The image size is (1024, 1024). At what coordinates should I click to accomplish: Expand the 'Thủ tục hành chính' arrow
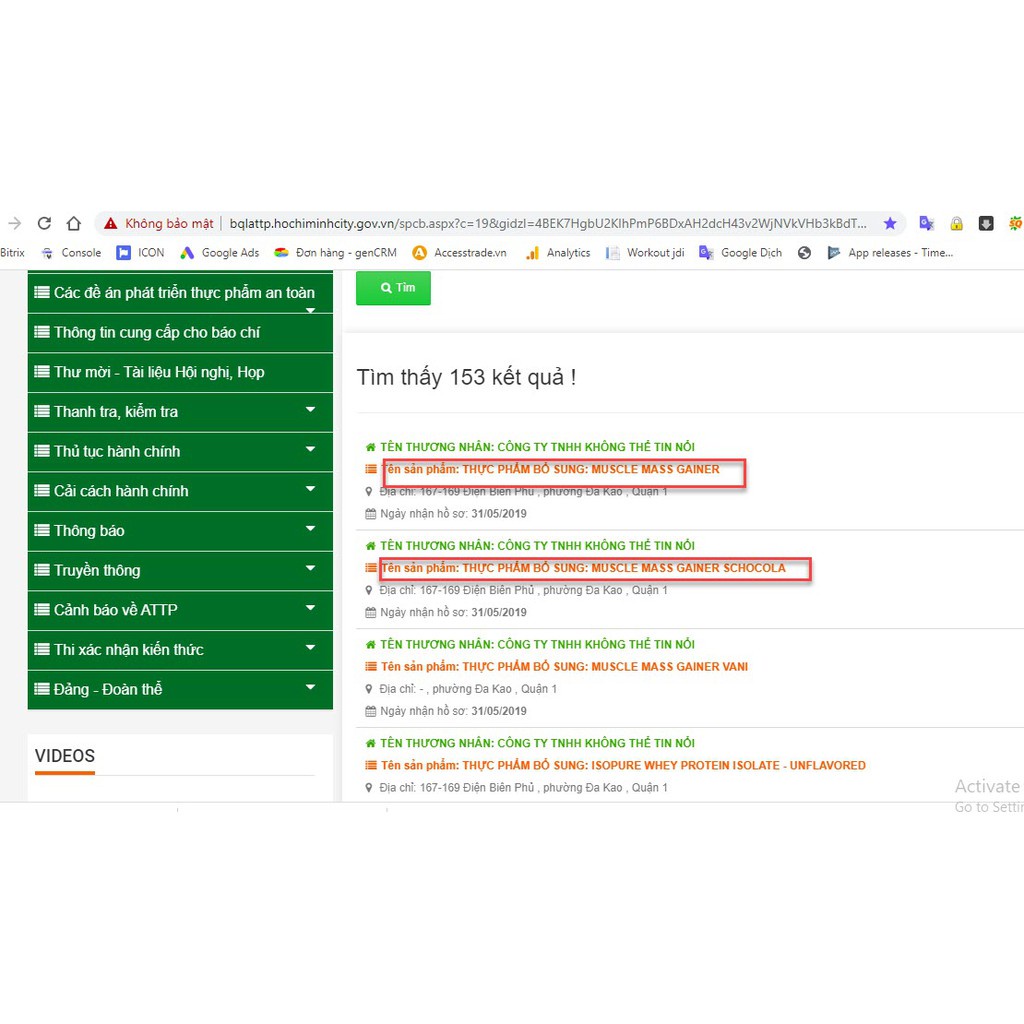click(310, 449)
